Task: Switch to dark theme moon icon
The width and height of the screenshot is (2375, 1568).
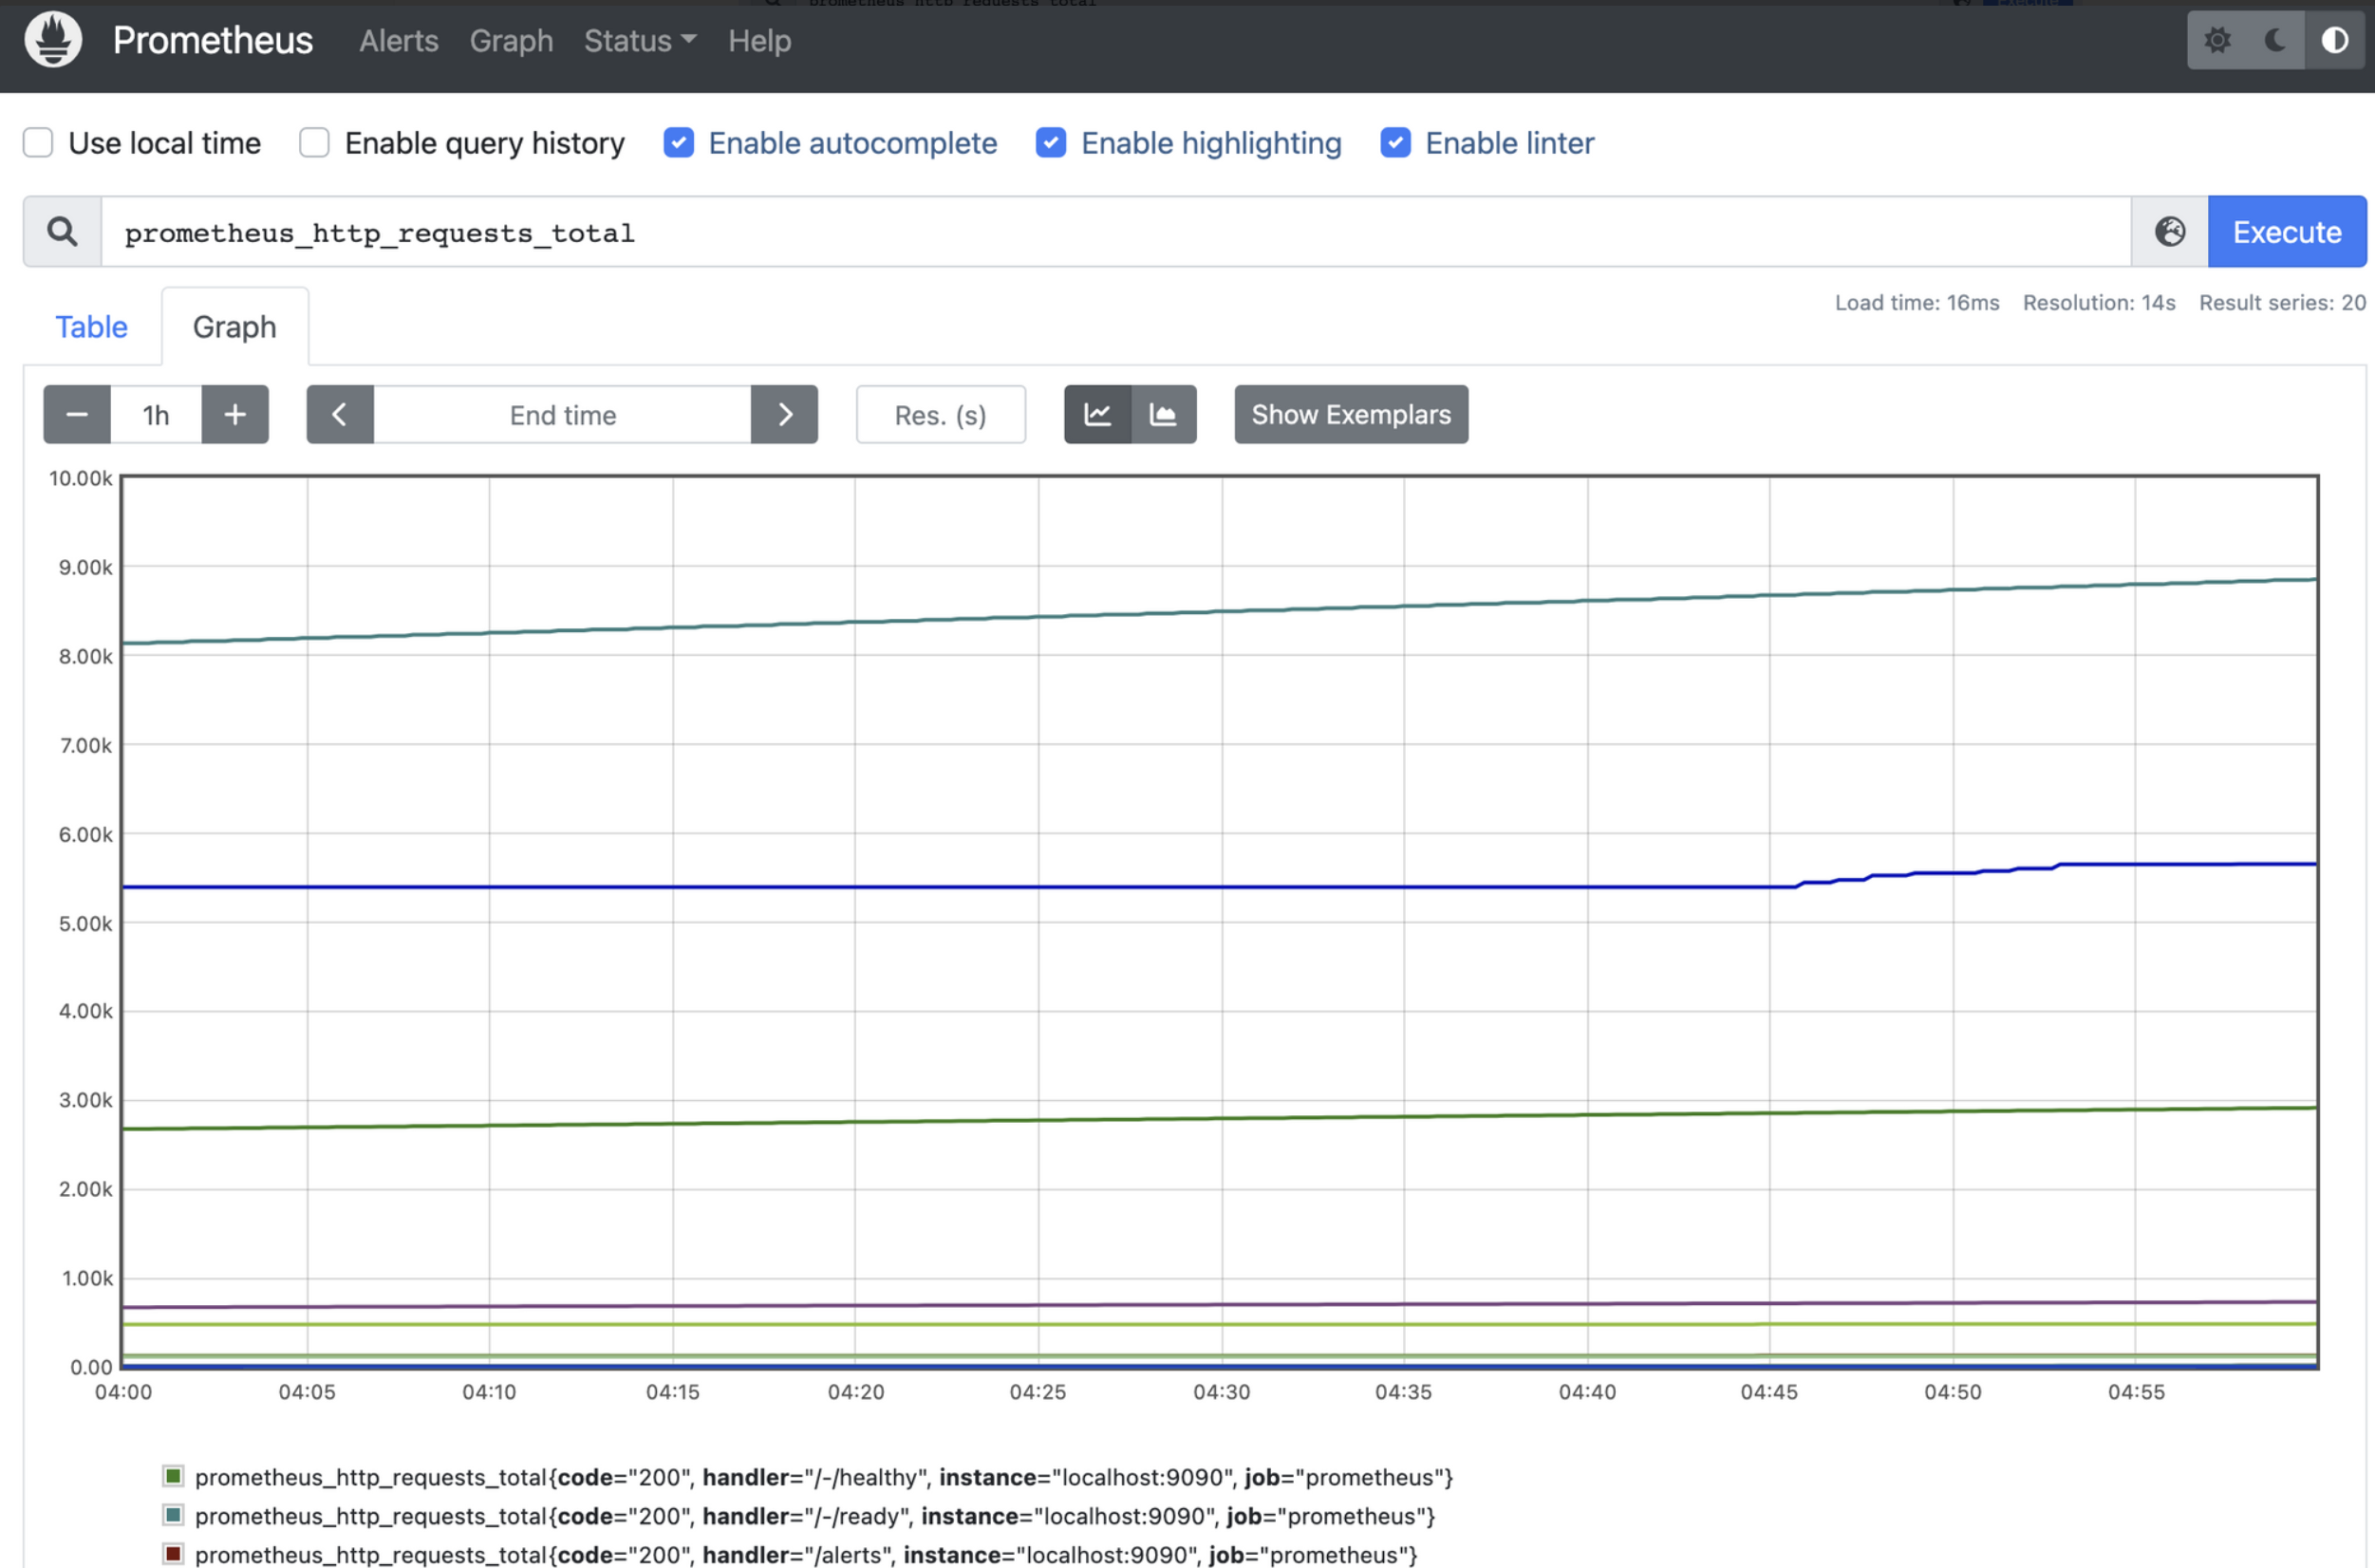Action: point(2276,40)
